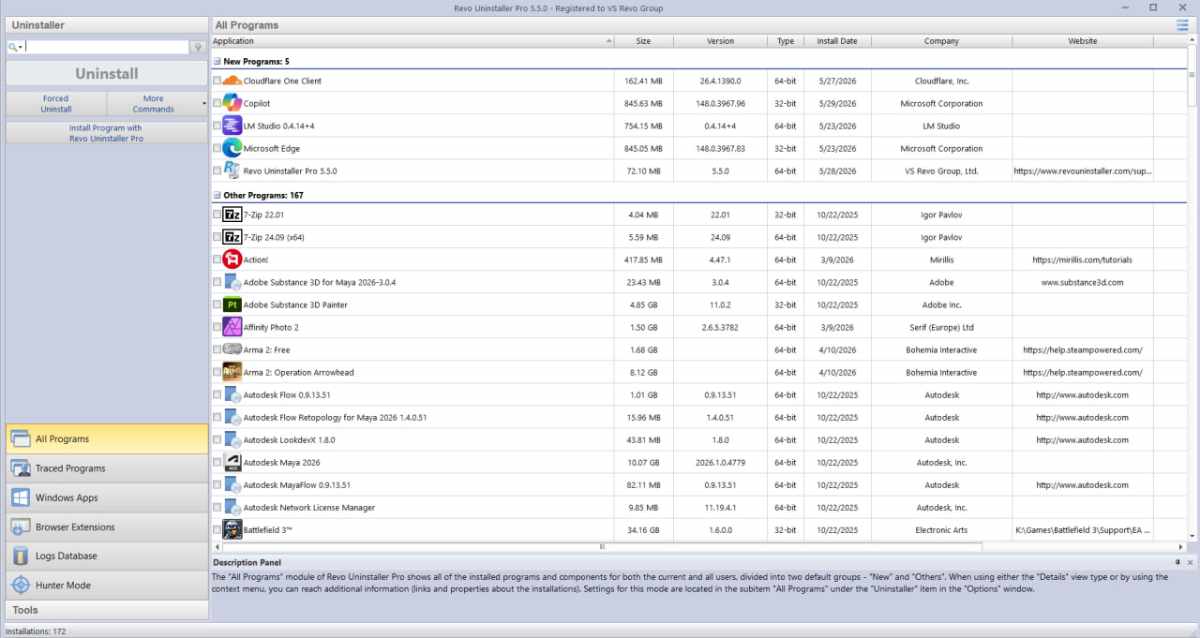Check the 7-Zip 22.01 checkbox

pos(217,215)
